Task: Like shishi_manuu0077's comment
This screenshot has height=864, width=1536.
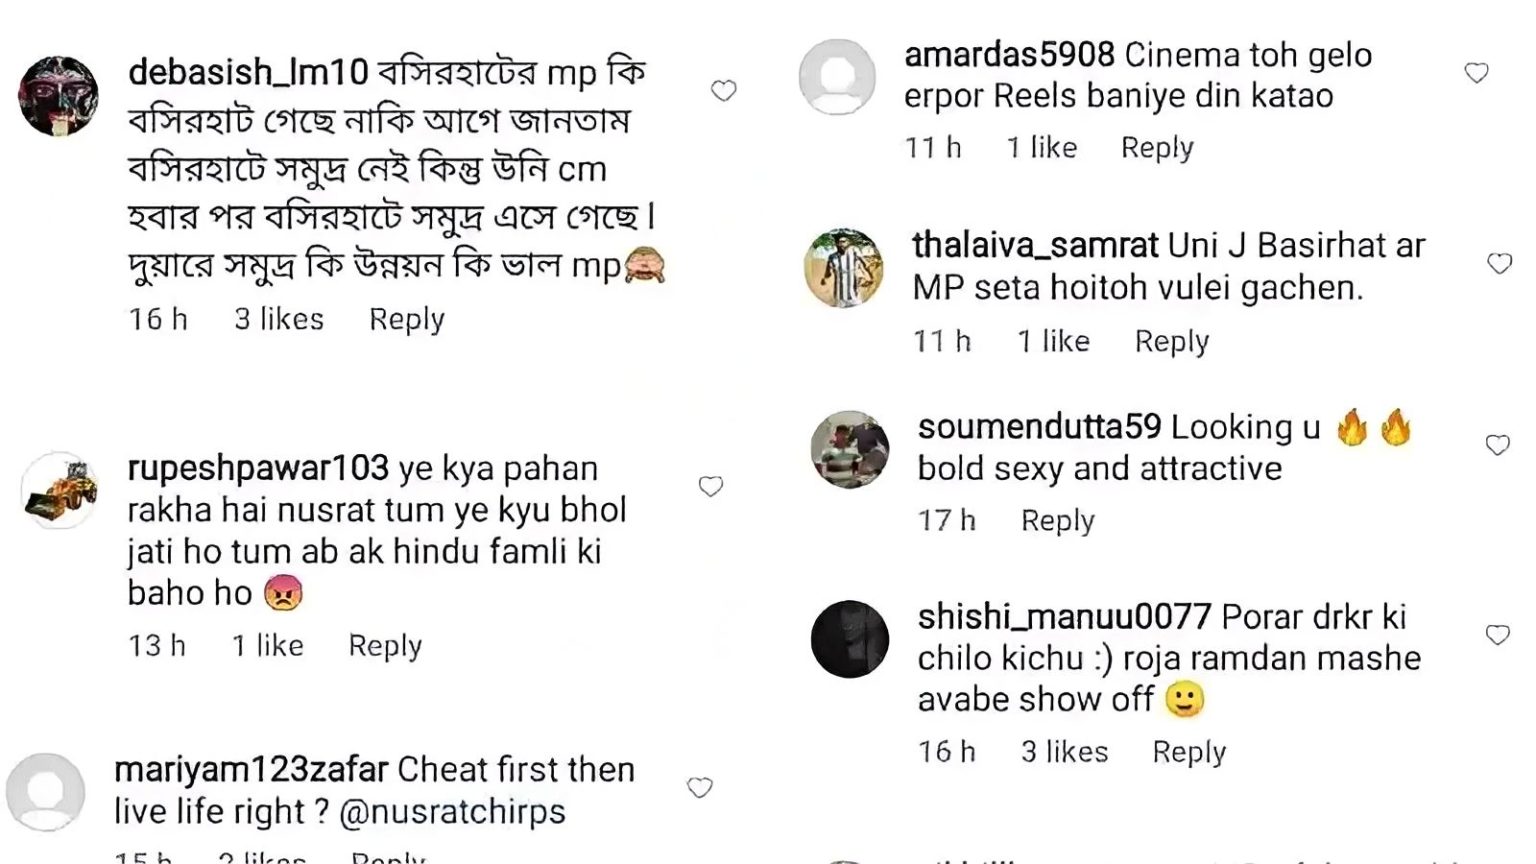Action: 1497,635
